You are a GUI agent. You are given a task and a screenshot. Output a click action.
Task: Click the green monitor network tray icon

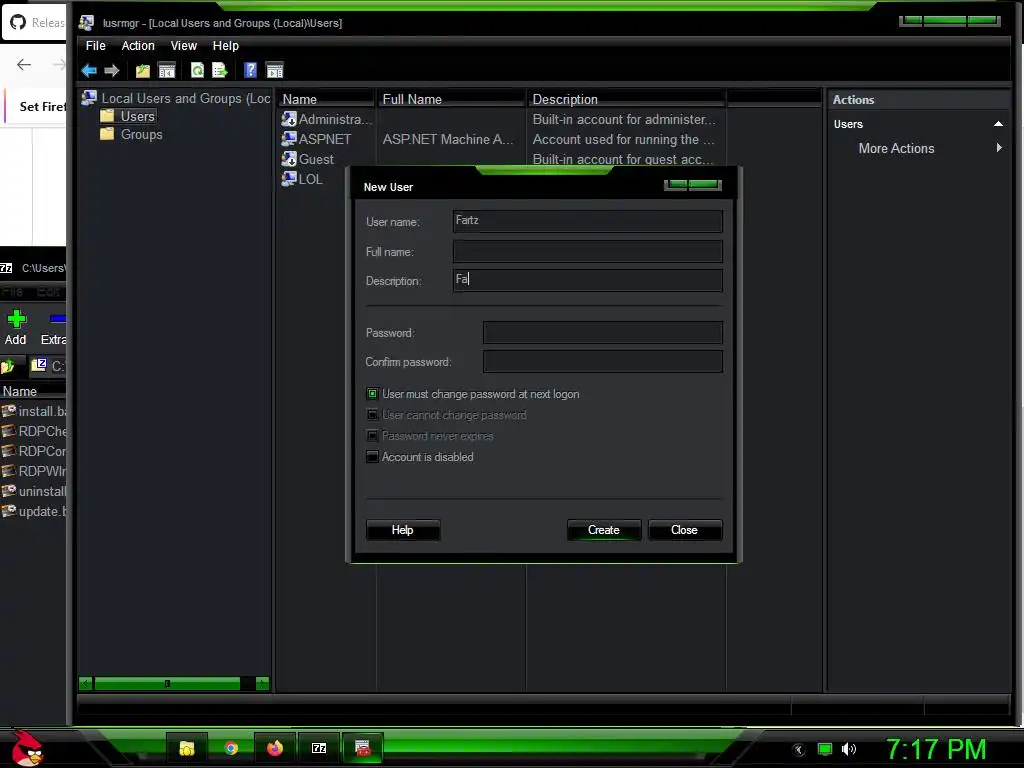pos(825,749)
